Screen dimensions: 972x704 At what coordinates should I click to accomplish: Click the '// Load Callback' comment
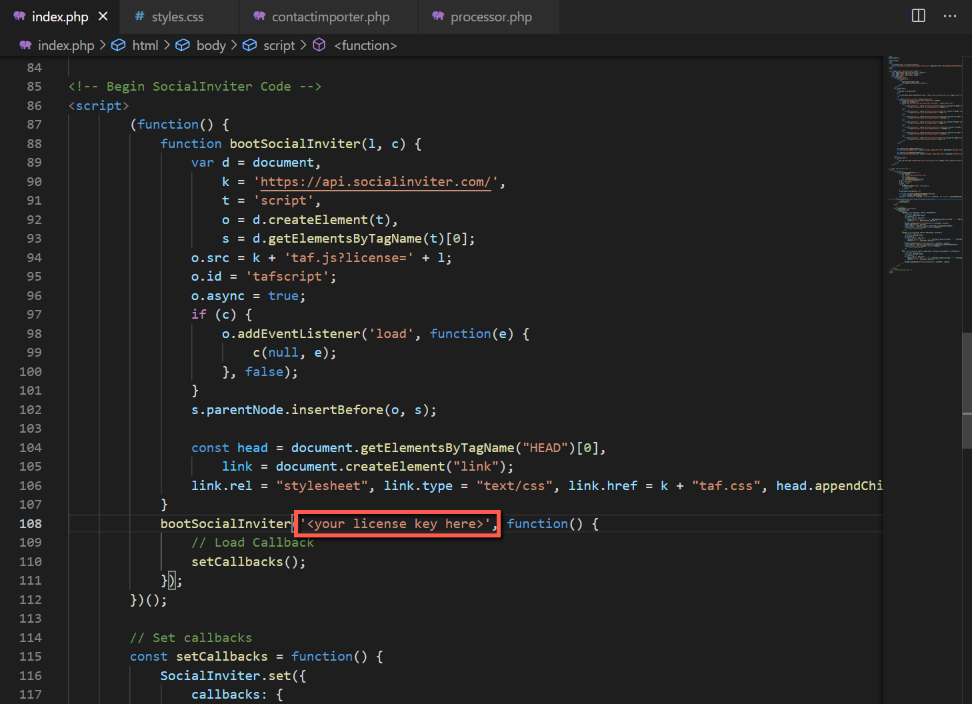[252, 543]
